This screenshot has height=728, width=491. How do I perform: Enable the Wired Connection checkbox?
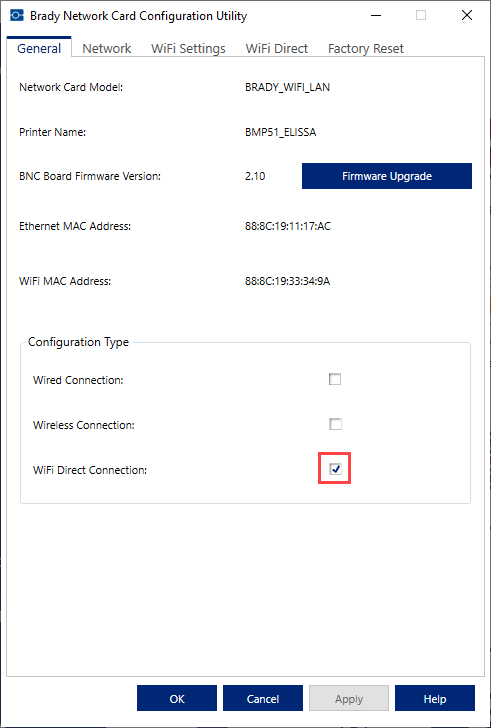335,379
